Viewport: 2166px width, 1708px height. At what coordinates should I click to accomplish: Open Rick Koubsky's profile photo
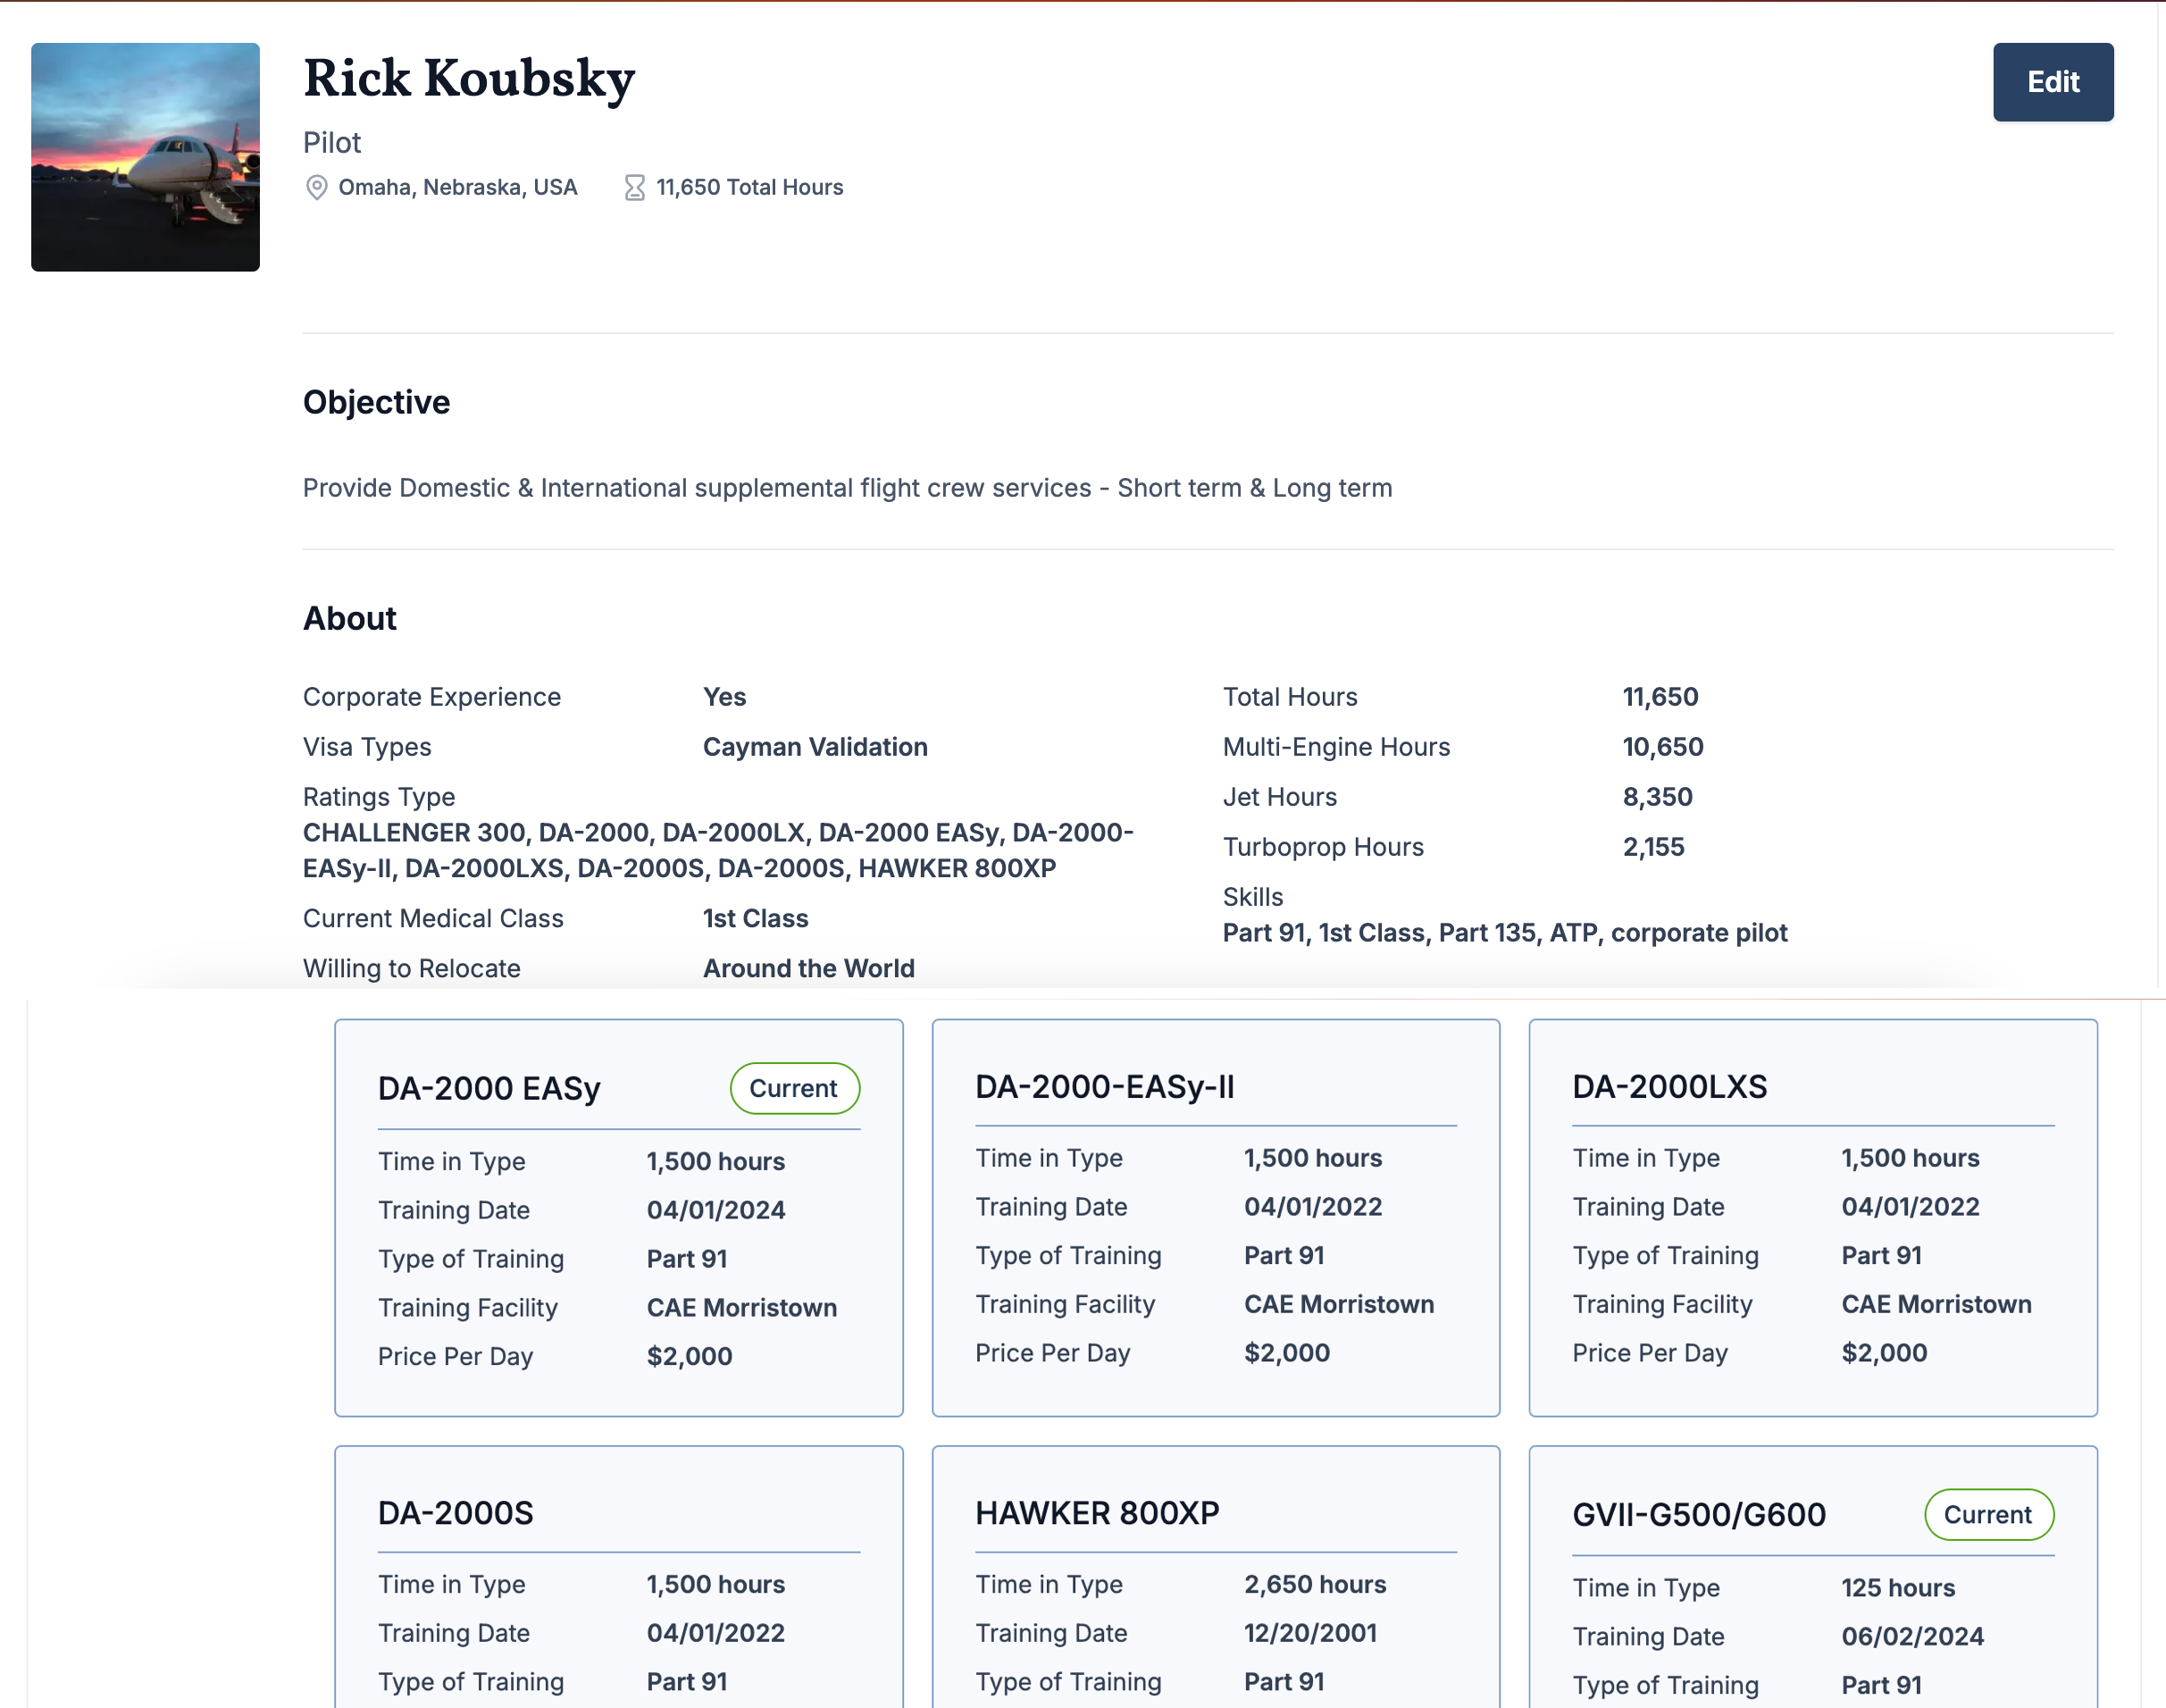pos(146,157)
